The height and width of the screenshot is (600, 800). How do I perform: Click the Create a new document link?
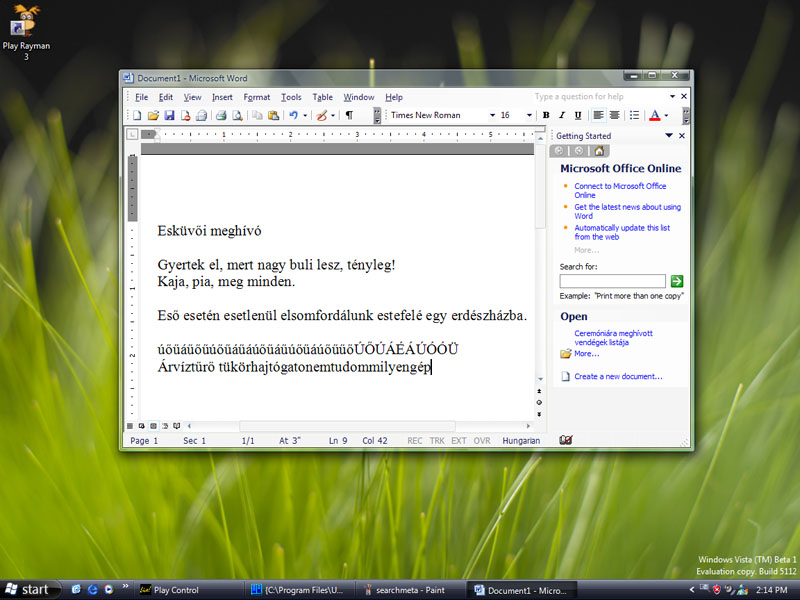click(618, 377)
